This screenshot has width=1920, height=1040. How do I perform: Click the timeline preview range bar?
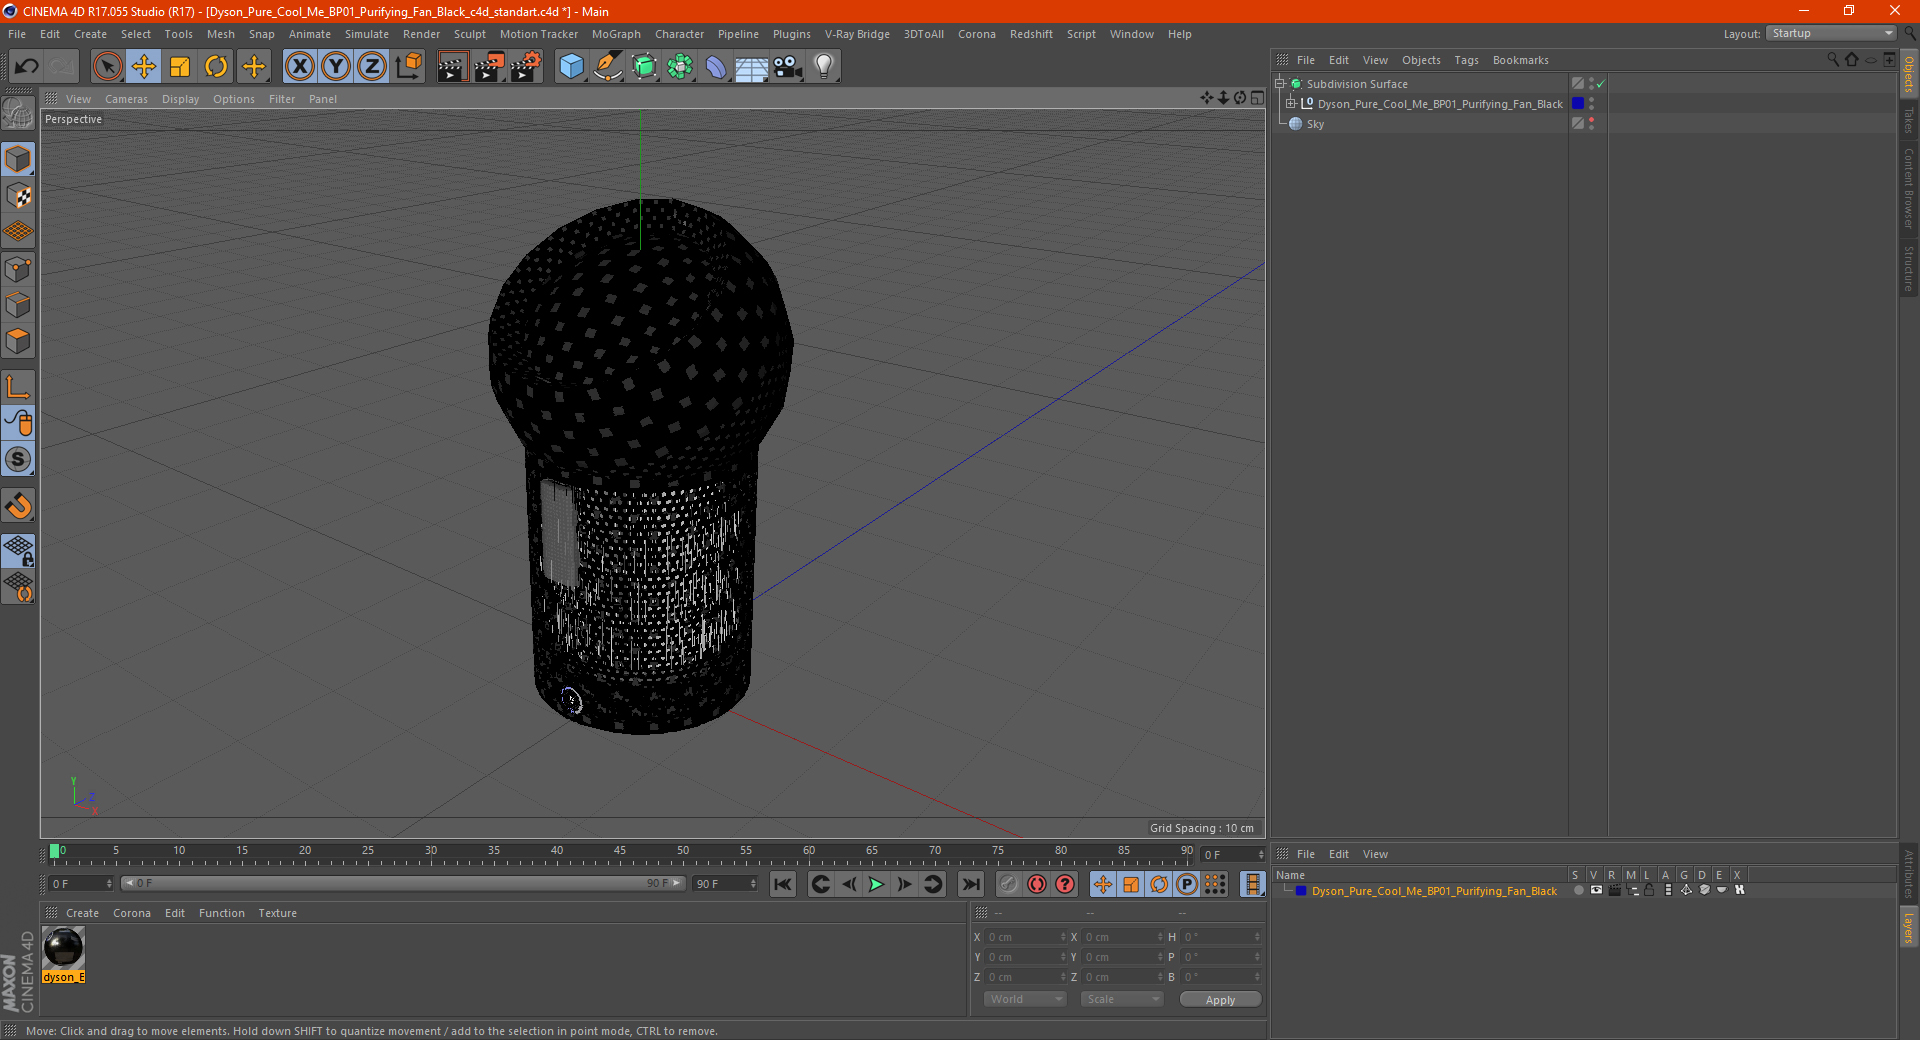point(402,883)
